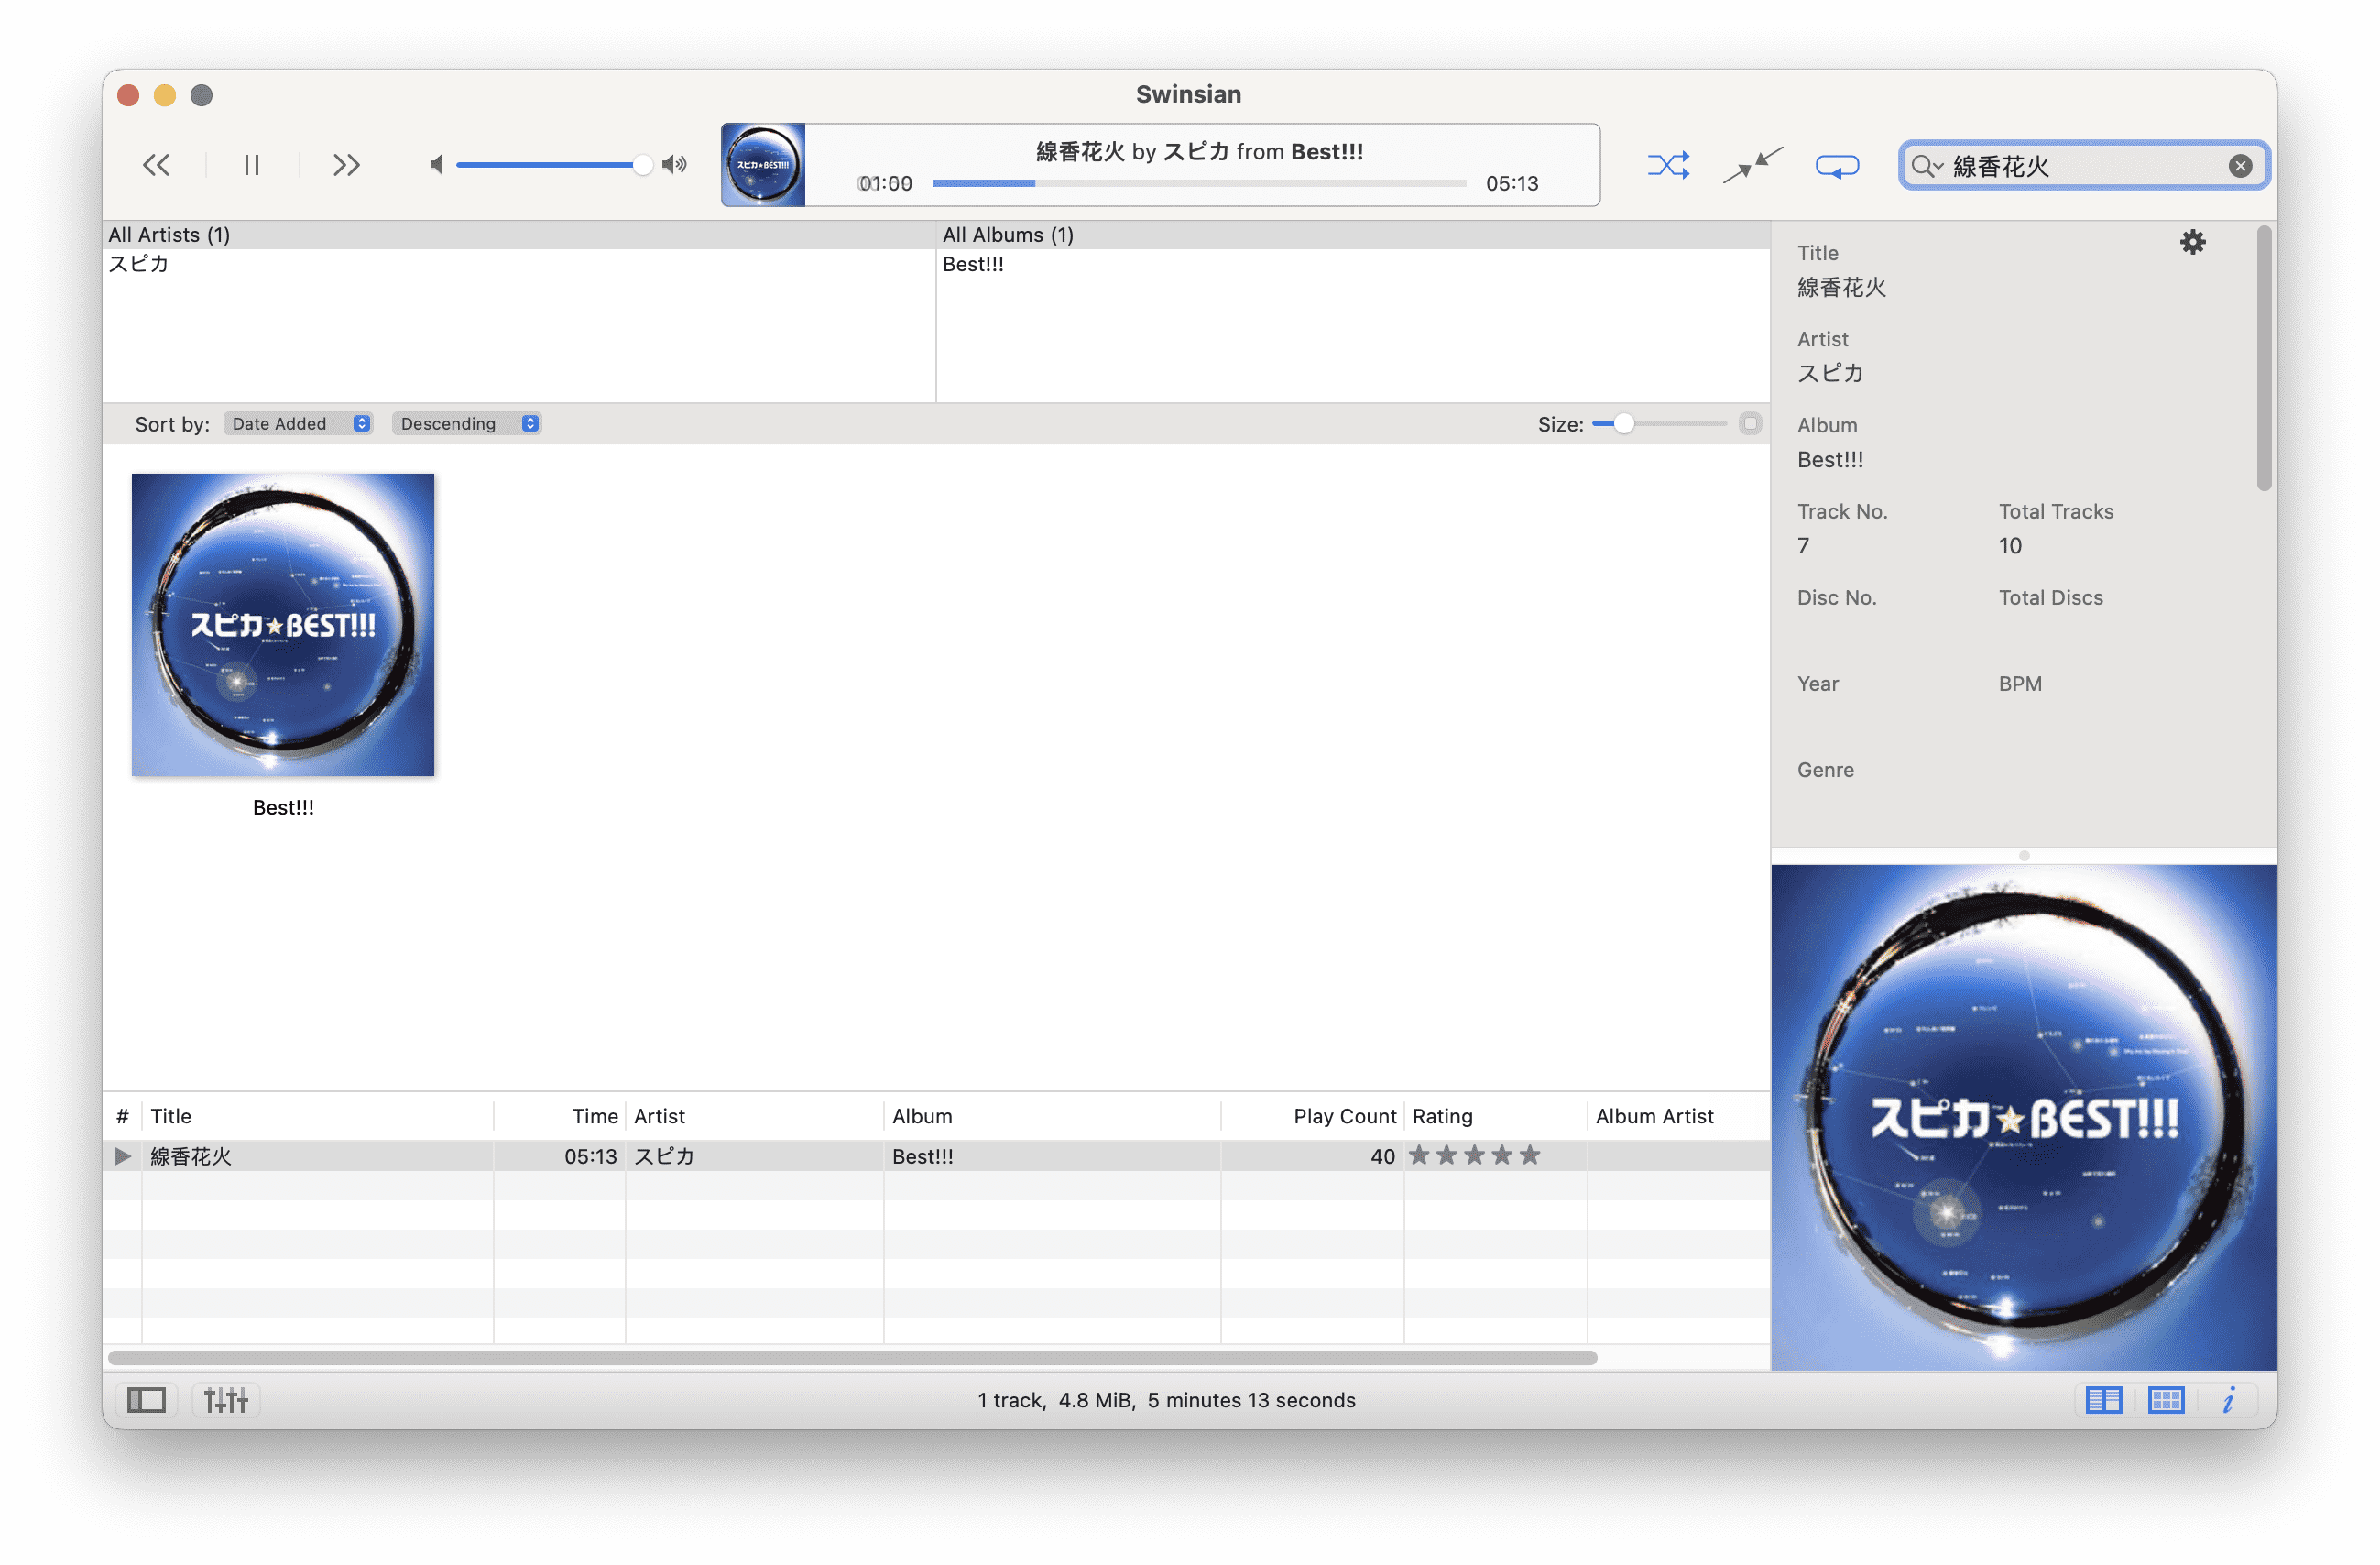Open the Date Added sort dropdown
Screen dimensions: 2380x1565
pyautogui.click(x=298, y=423)
